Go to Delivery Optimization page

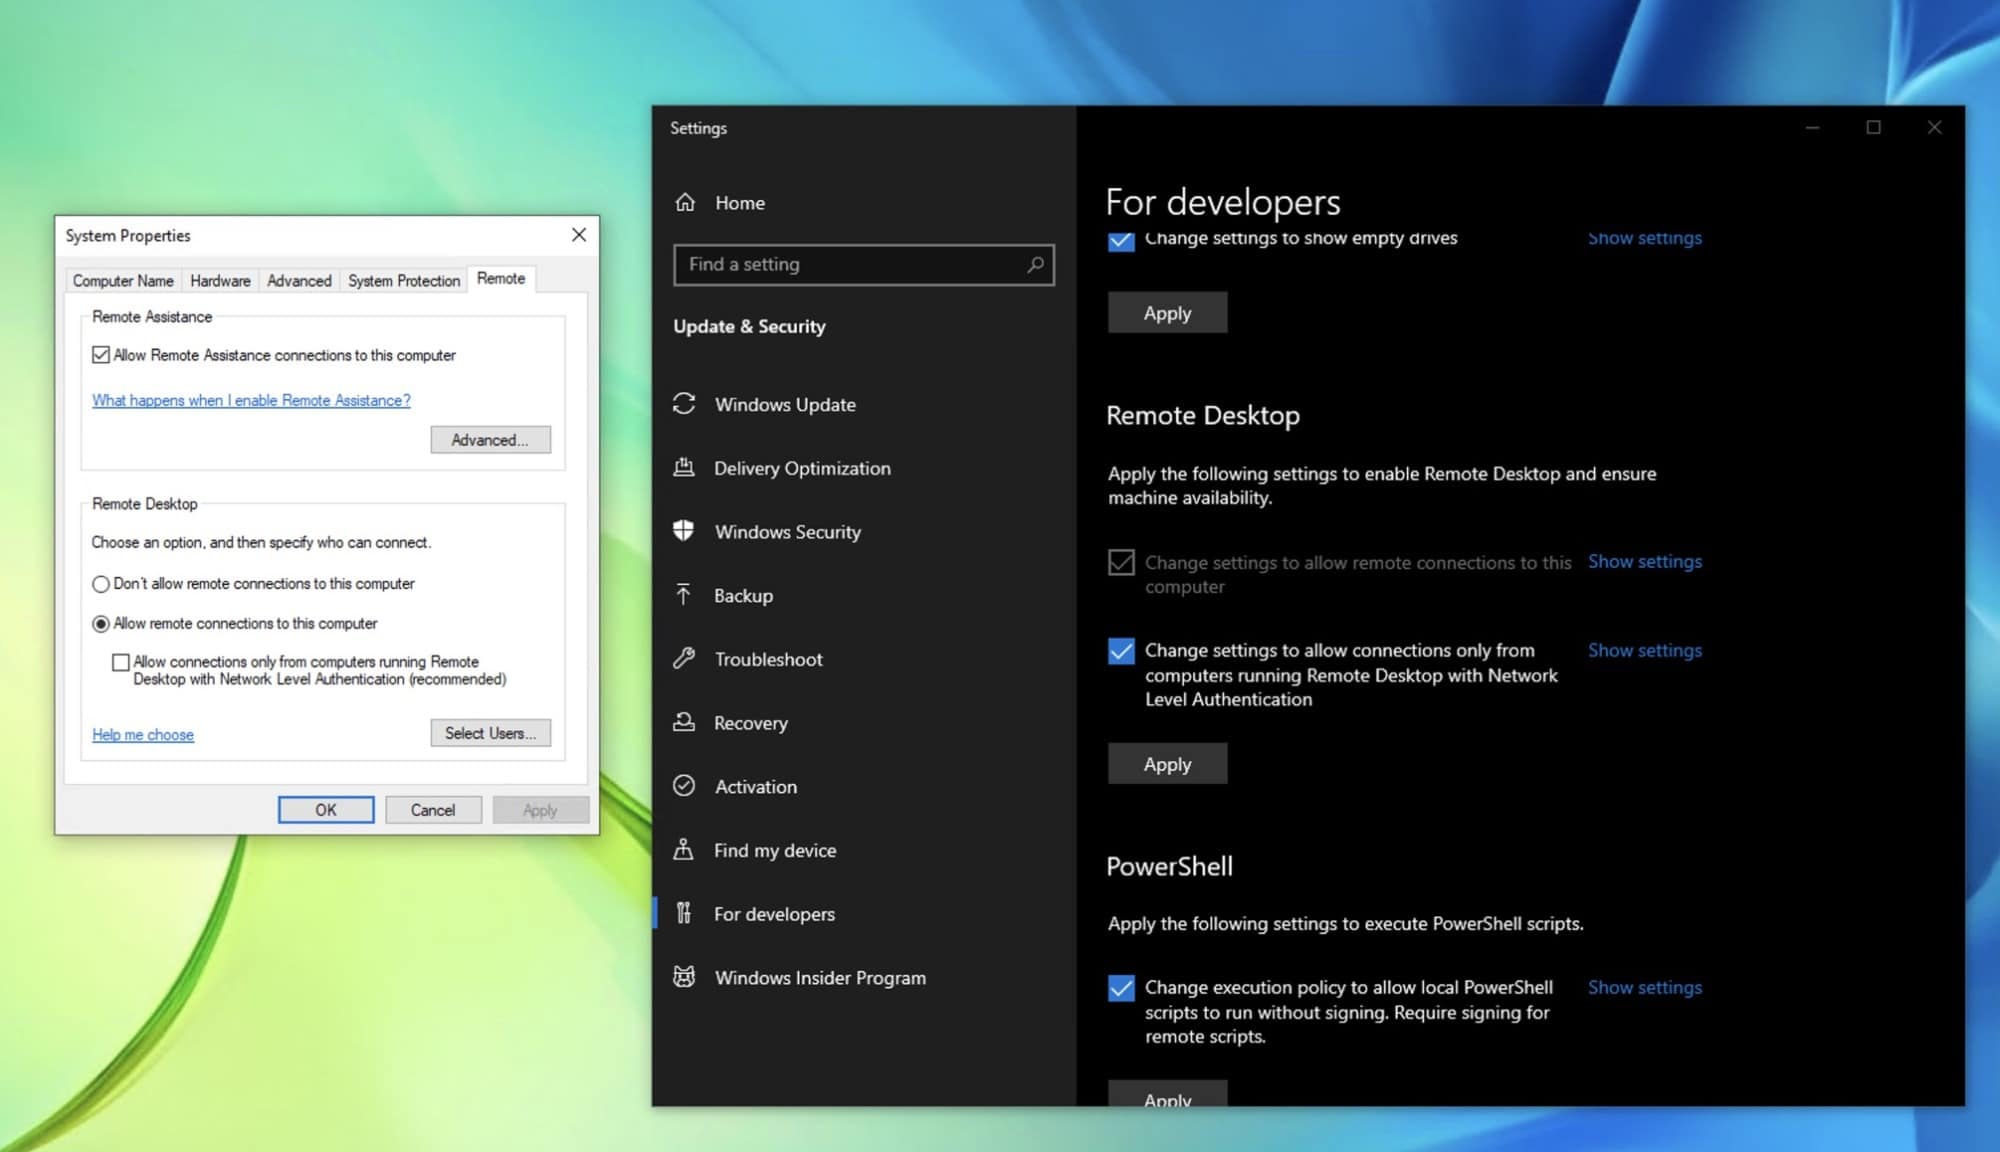[863, 468]
